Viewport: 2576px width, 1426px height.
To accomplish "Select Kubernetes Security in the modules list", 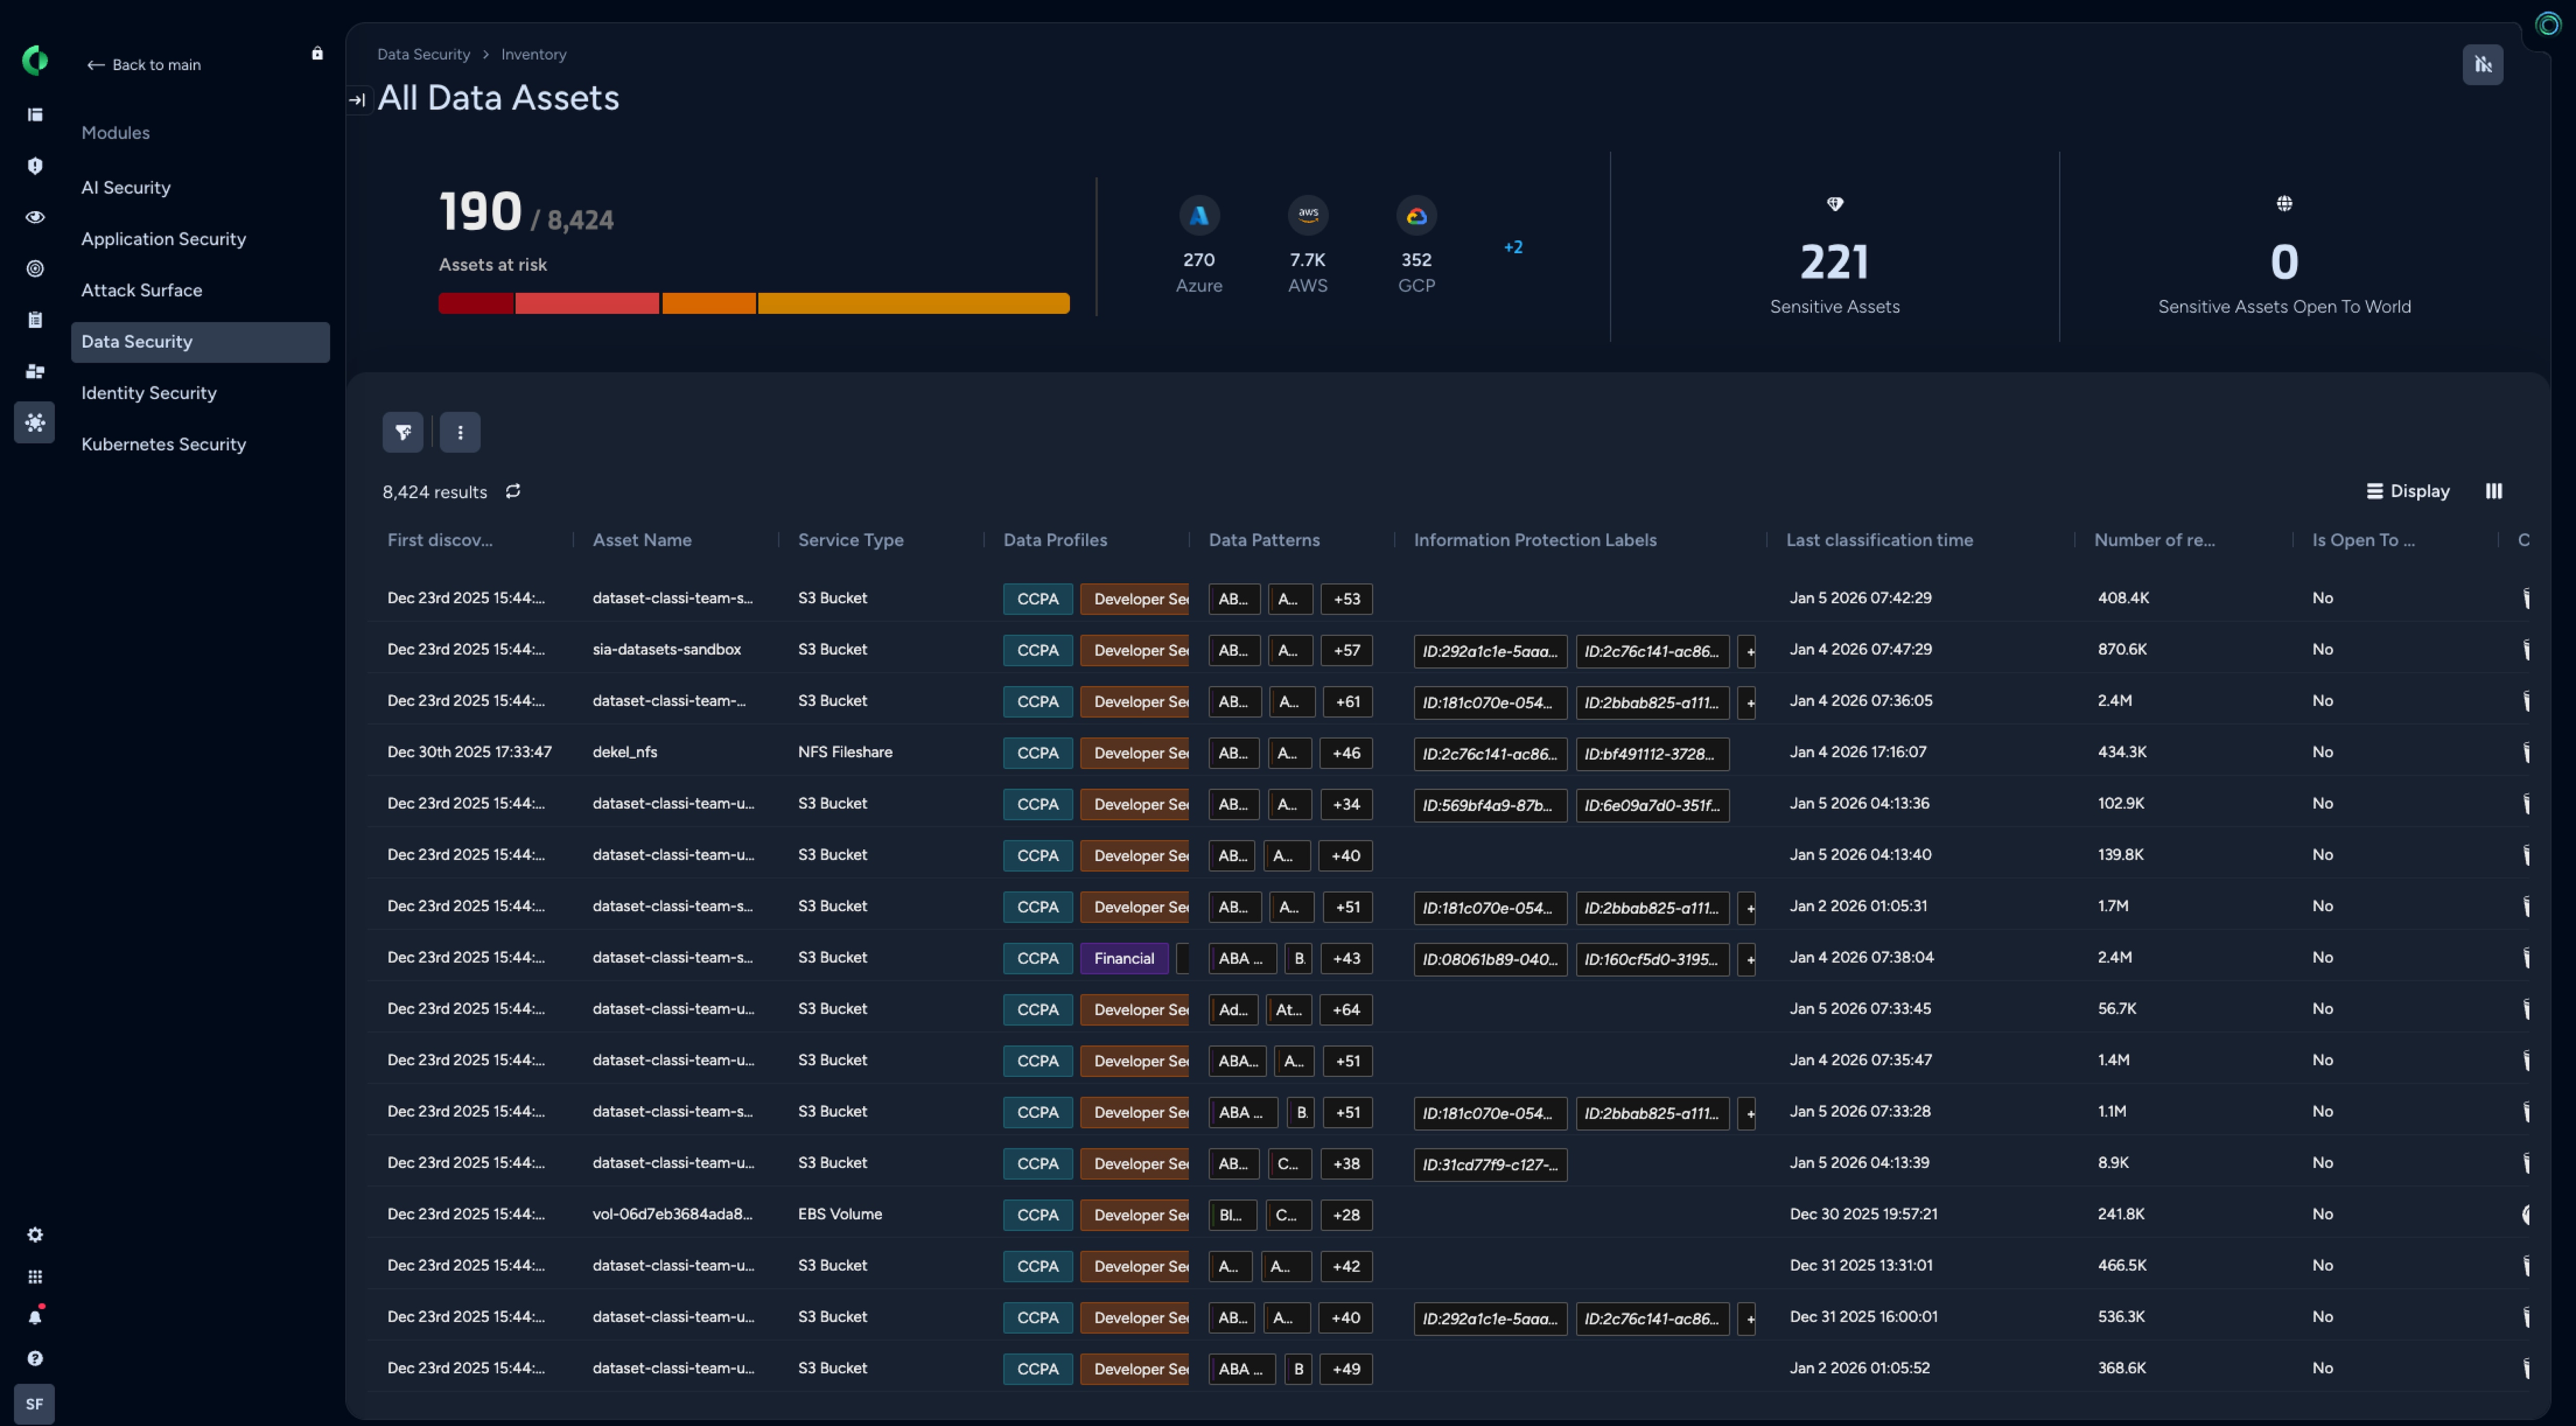I will click(163, 444).
